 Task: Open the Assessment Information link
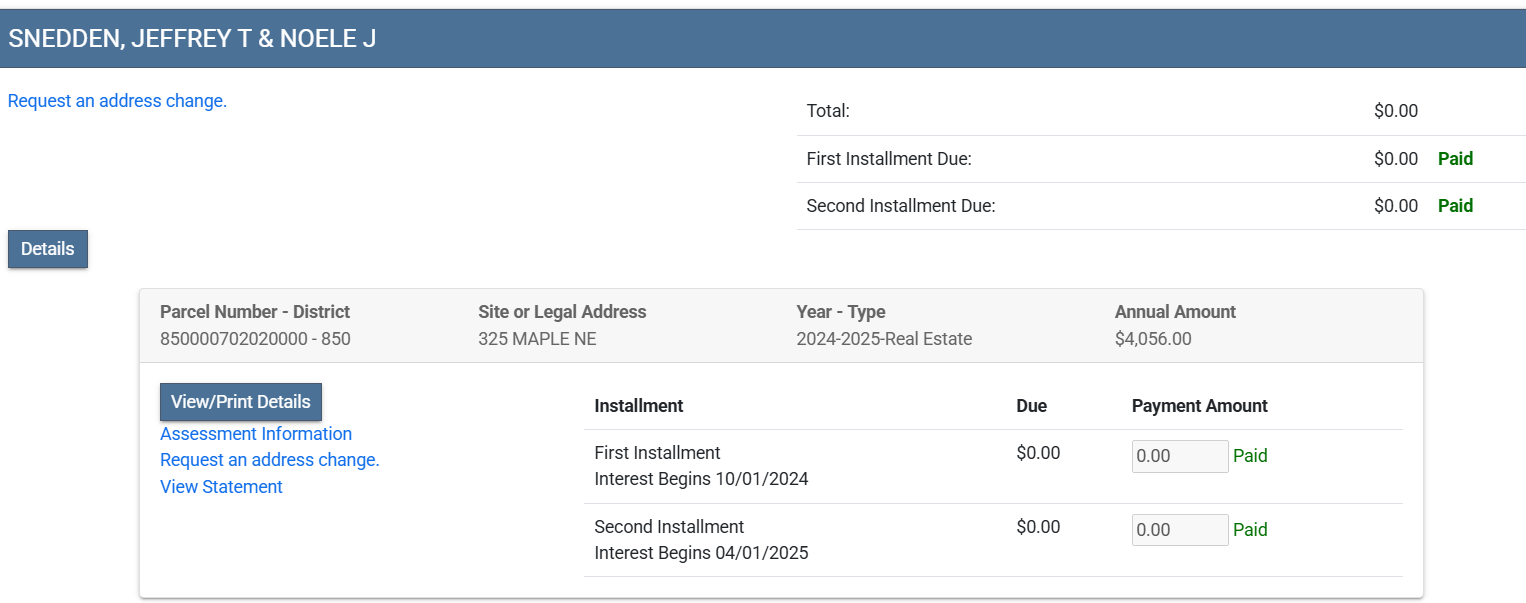pos(256,434)
